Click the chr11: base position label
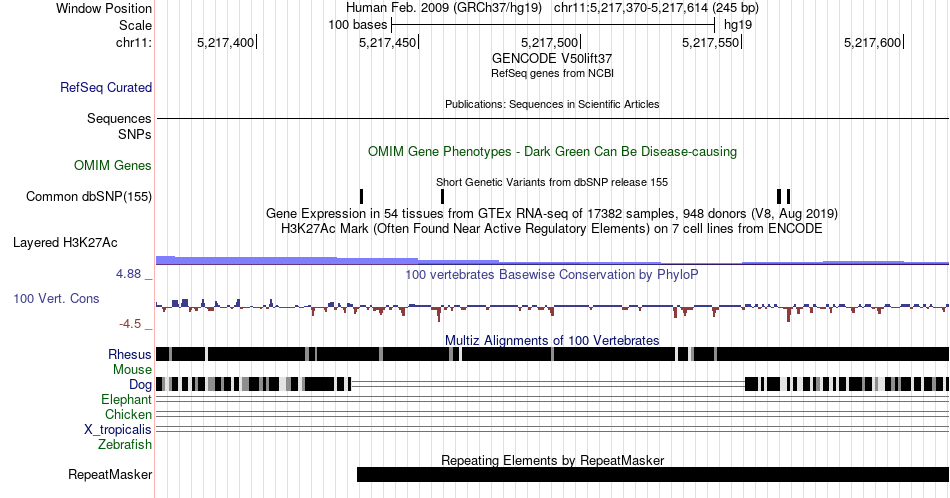The width and height of the screenshot is (950, 498). click(133, 42)
